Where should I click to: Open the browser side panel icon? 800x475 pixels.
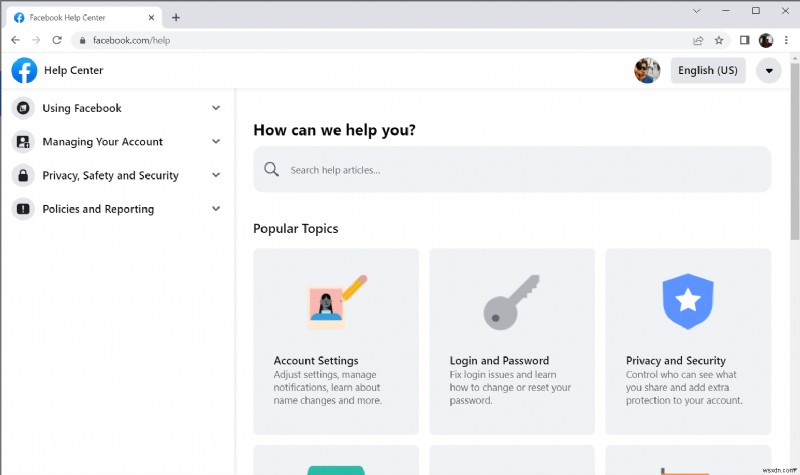[x=744, y=40]
